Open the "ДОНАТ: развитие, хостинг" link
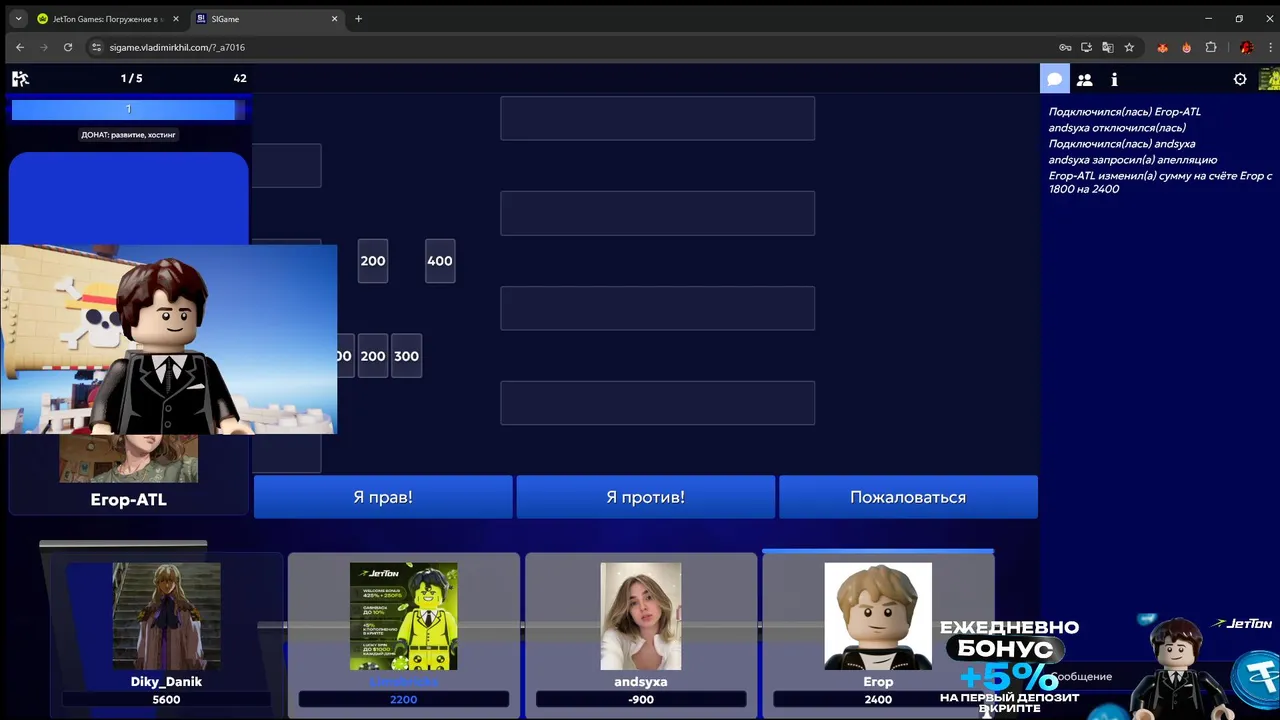 pyautogui.click(x=129, y=135)
